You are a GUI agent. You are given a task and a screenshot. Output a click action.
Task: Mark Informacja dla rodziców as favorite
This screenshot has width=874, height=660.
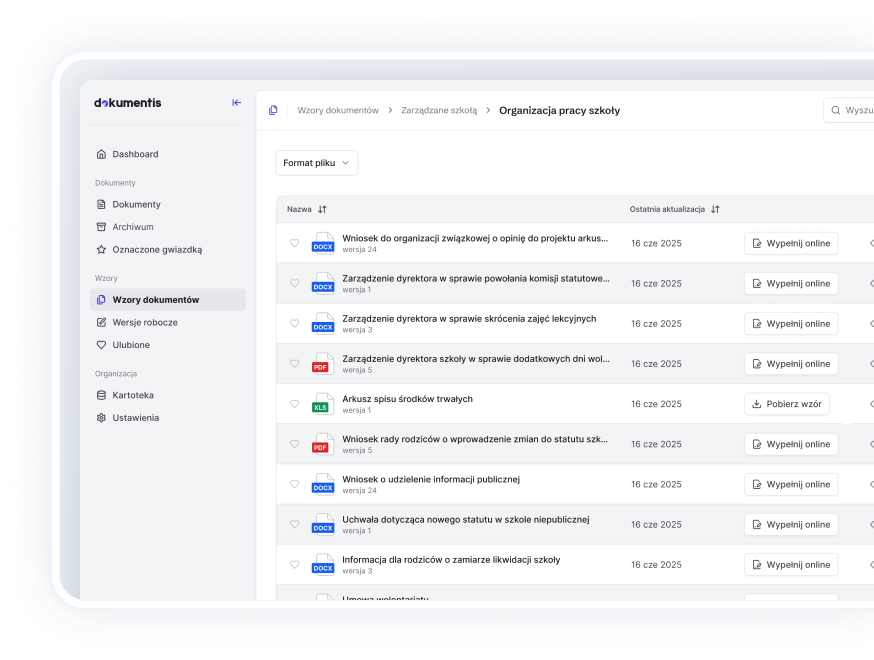click(294, 564)
